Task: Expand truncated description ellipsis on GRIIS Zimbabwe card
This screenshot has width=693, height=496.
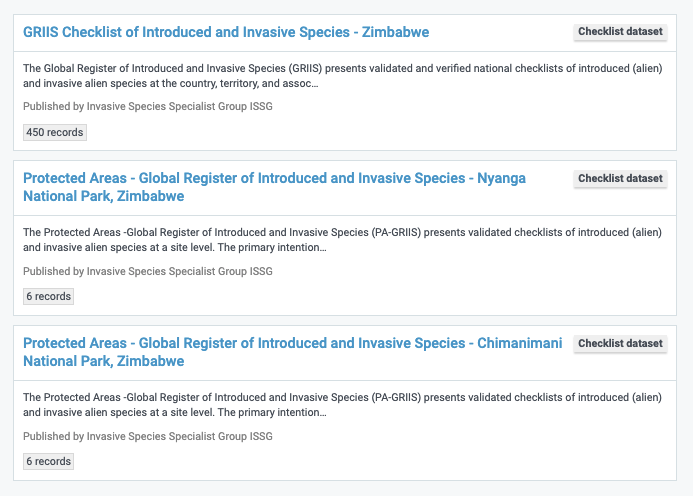Action: (x=315, y=83)
